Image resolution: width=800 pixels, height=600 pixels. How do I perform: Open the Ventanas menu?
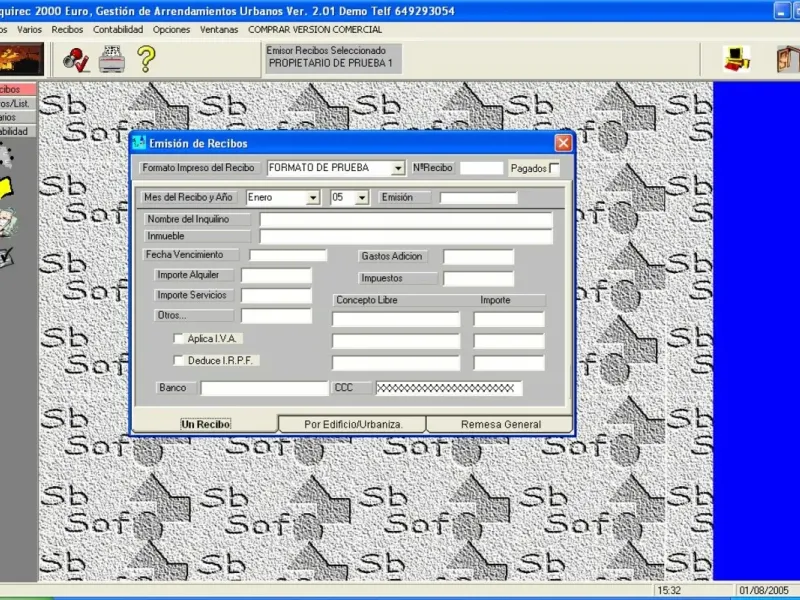(219, 30)
